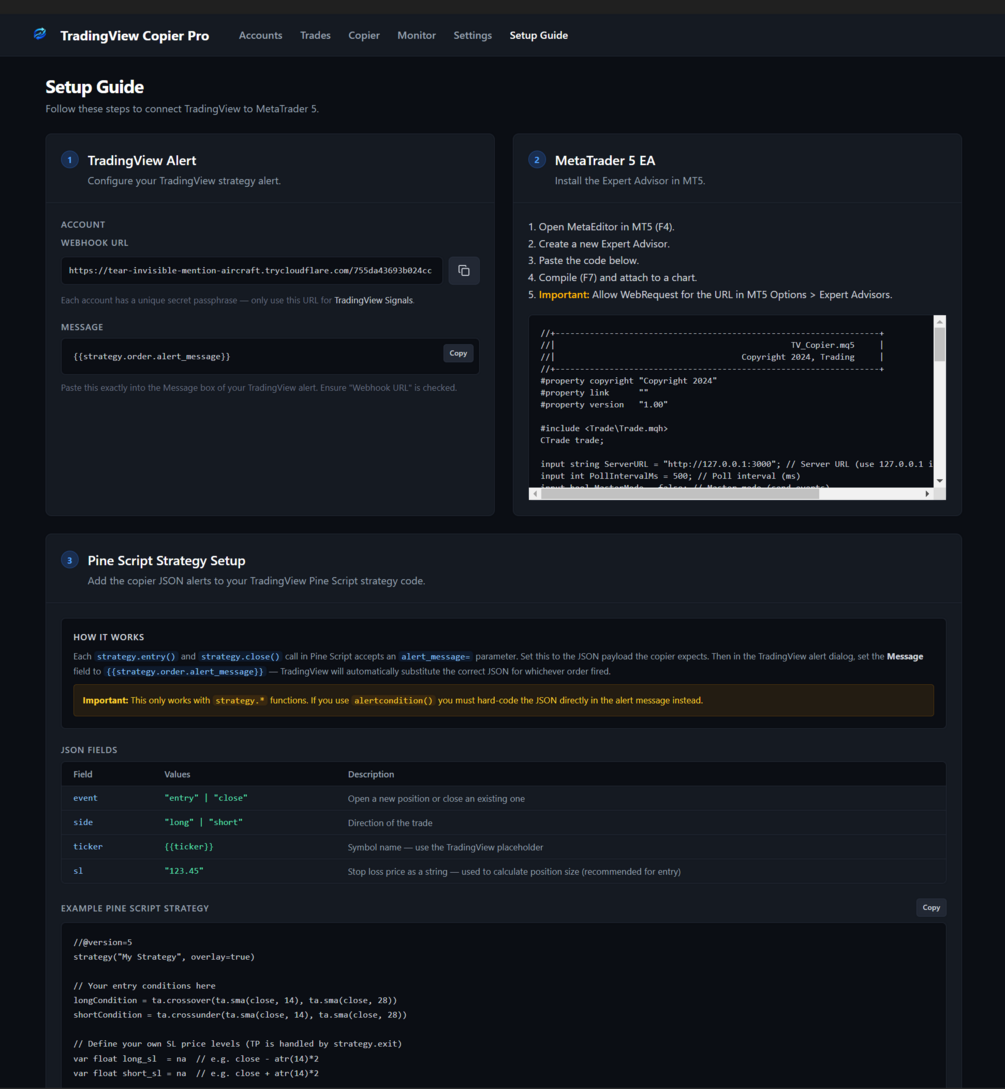Image resolution: width=1005 pixels, height=1089 pixels.
Task: Click the '//@version=5' line in example code
Action: (x=103, y=942)
